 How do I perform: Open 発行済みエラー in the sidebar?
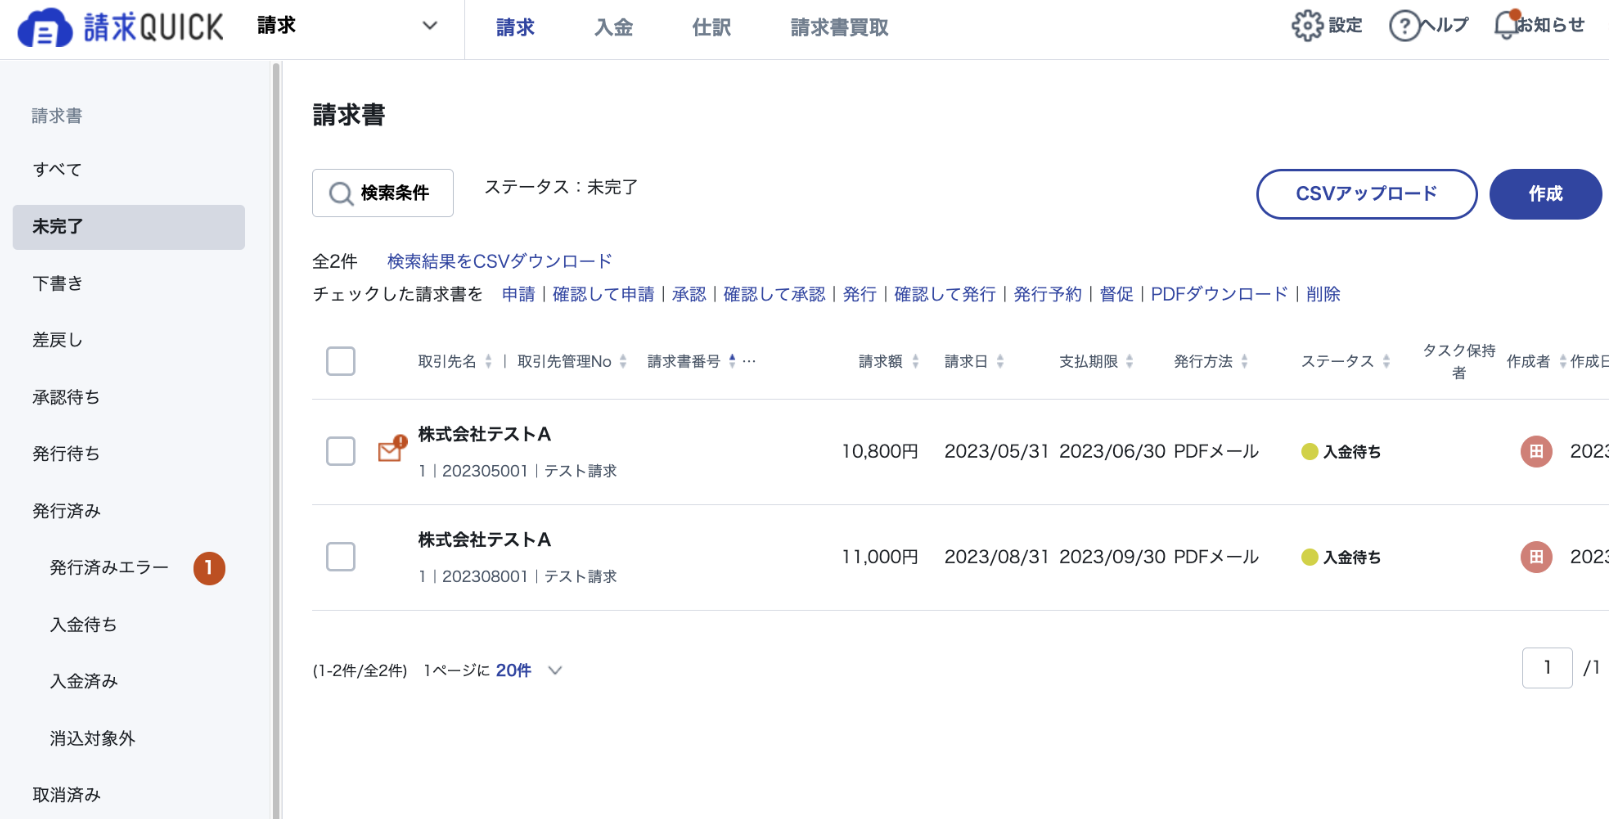pyautogui.click(x=109, y=568)
